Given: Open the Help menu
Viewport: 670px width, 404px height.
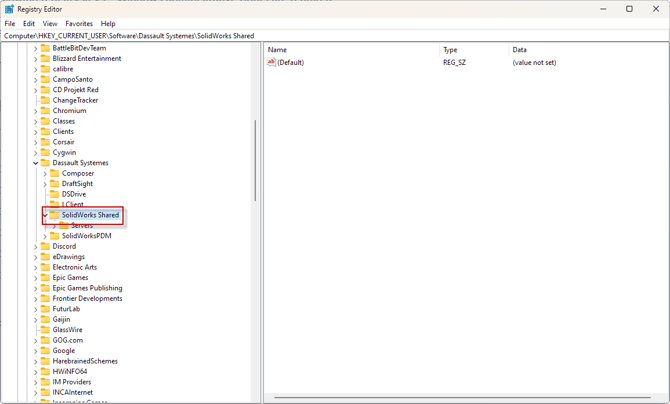Looking at the screenshot, I should (108, 24).
